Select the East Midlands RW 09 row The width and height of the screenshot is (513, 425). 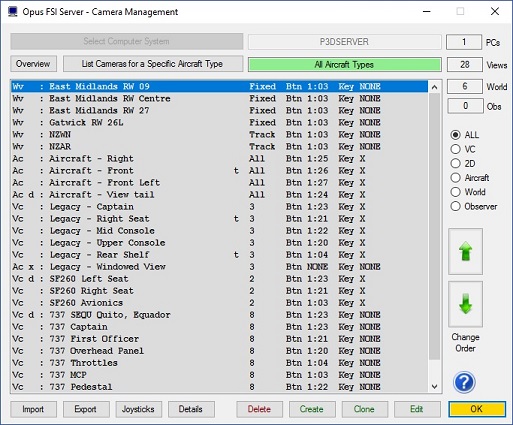(220, 87)
